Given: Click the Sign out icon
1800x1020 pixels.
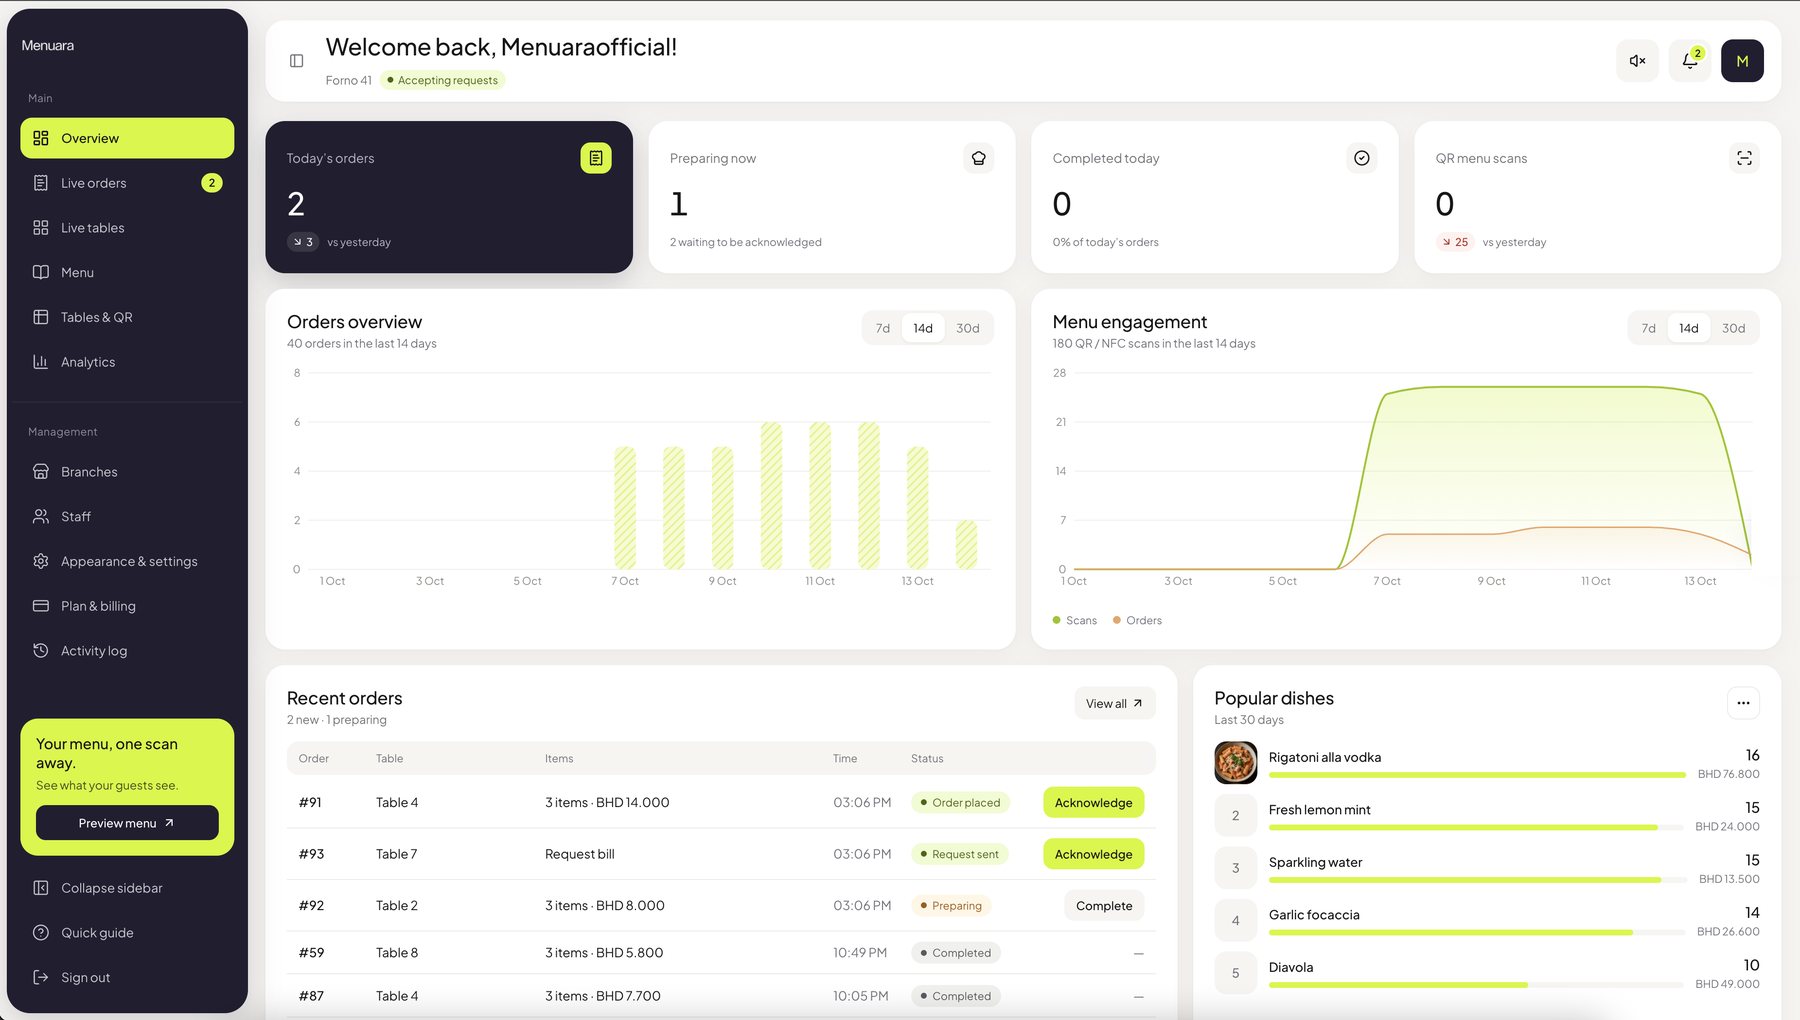Looking at the screenshot, I should 41,978.
